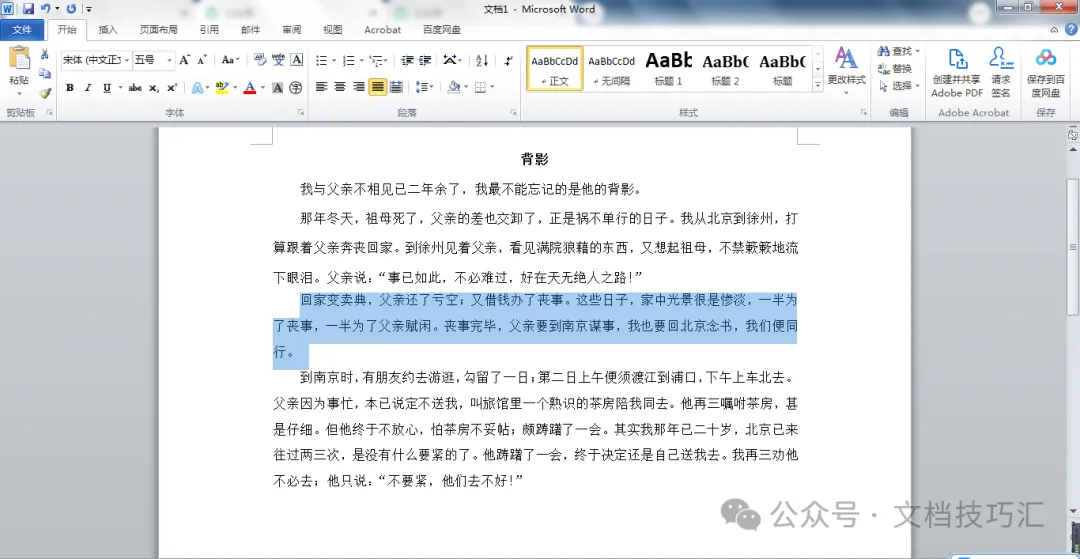Toggle Bold formatting
Image resolution: width=1080 pixels, height=559 pixels.
click(x=70, y=87)
